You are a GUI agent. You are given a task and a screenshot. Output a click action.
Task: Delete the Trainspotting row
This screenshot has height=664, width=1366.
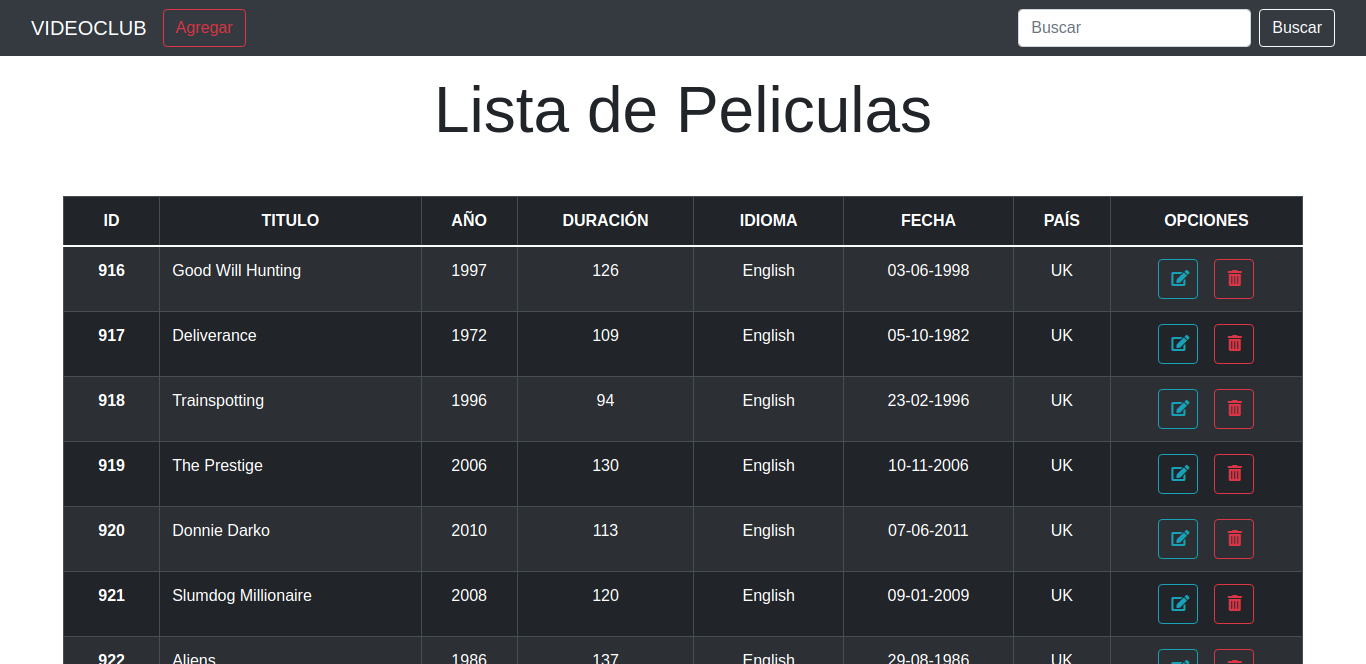point(1234,409)
